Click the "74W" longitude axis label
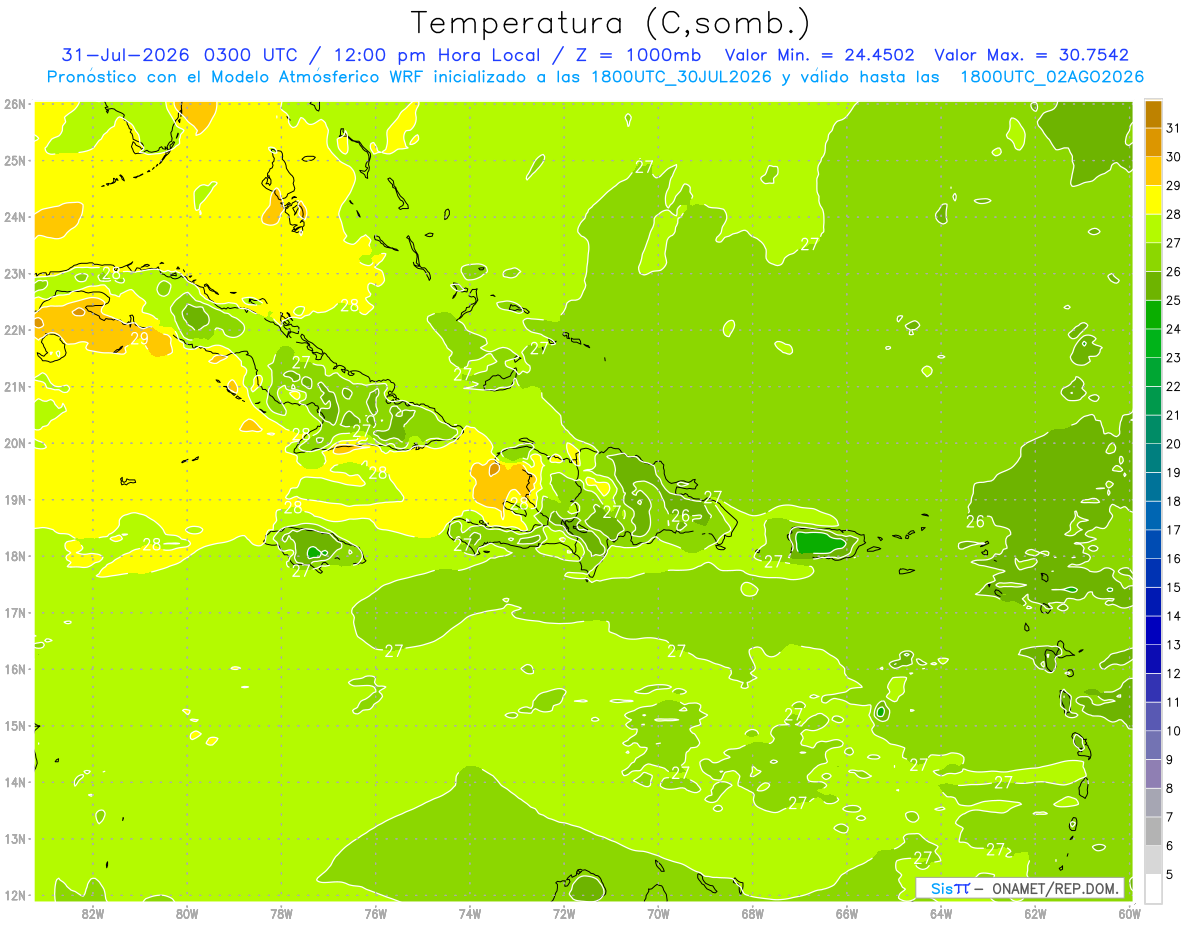The image size is (1200, 927). 470,913
